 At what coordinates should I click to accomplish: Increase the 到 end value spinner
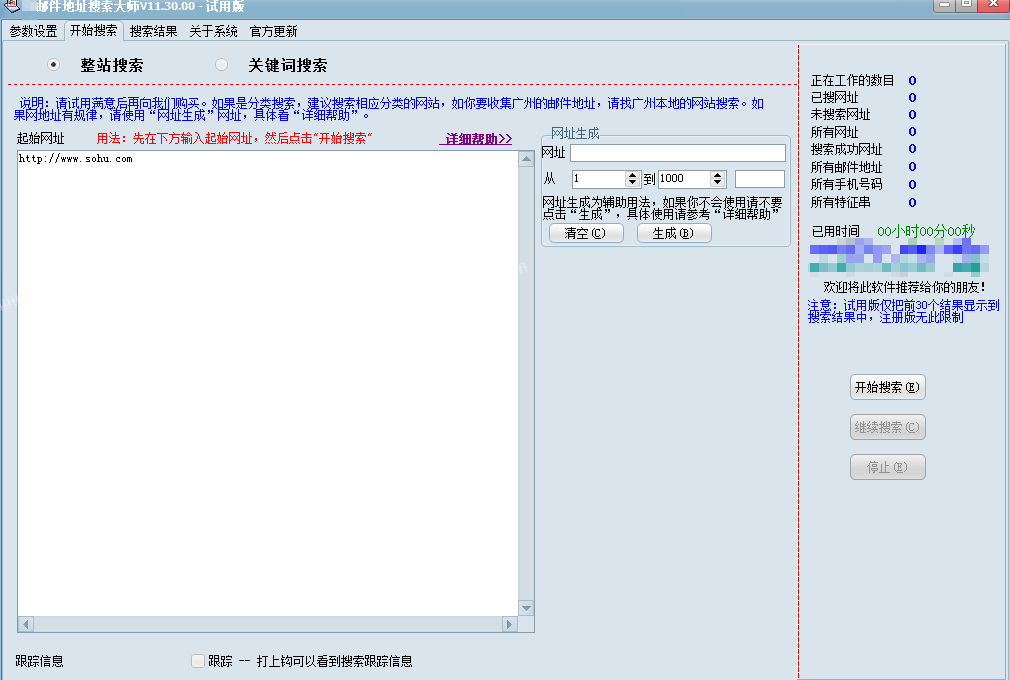click(718, 175)
